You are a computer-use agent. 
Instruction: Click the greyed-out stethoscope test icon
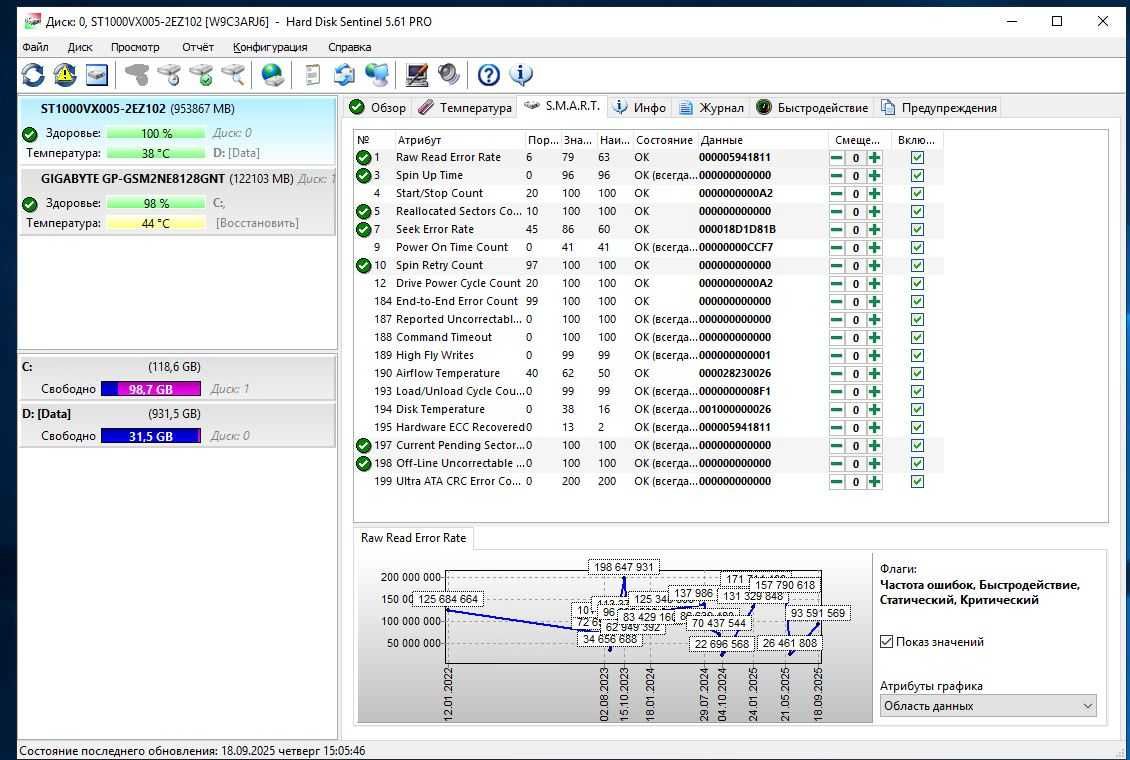click(x=137, y=74)
